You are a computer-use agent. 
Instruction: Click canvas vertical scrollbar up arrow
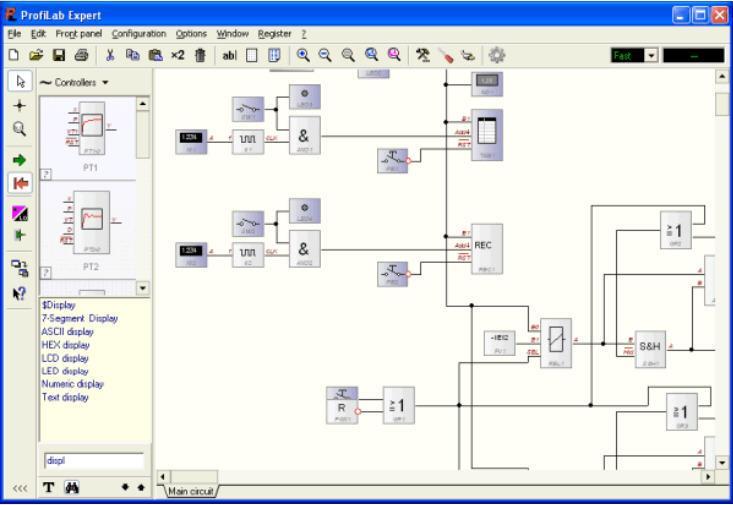(722, 76)
